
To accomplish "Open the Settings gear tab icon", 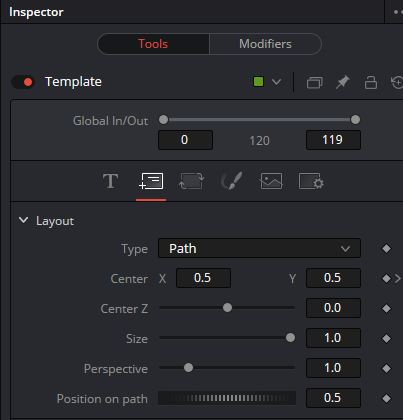I will click(x=311, y=181).
